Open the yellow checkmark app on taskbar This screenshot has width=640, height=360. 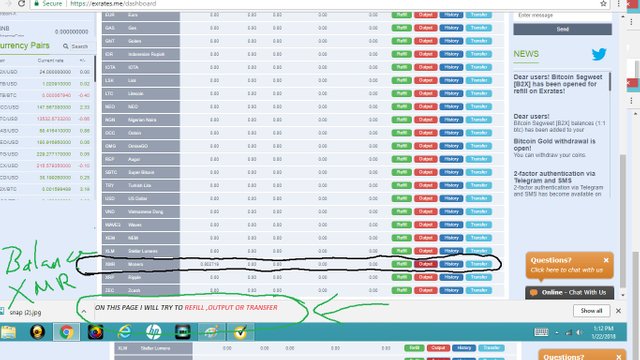(x=240, y=332)
